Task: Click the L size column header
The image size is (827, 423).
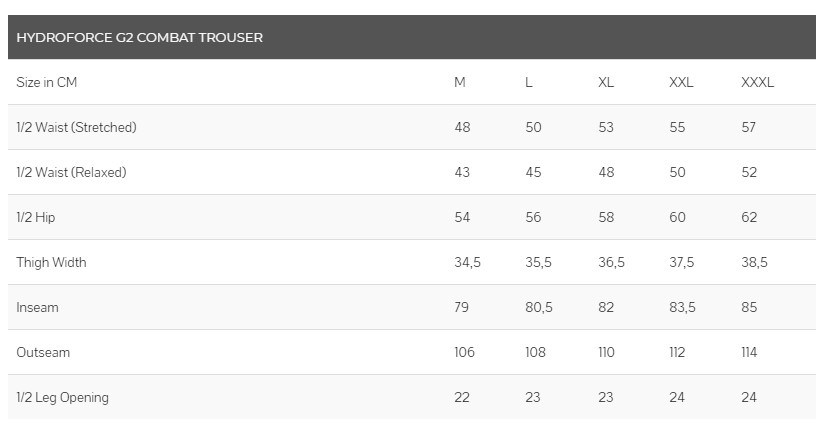Action: click(529, 82)
